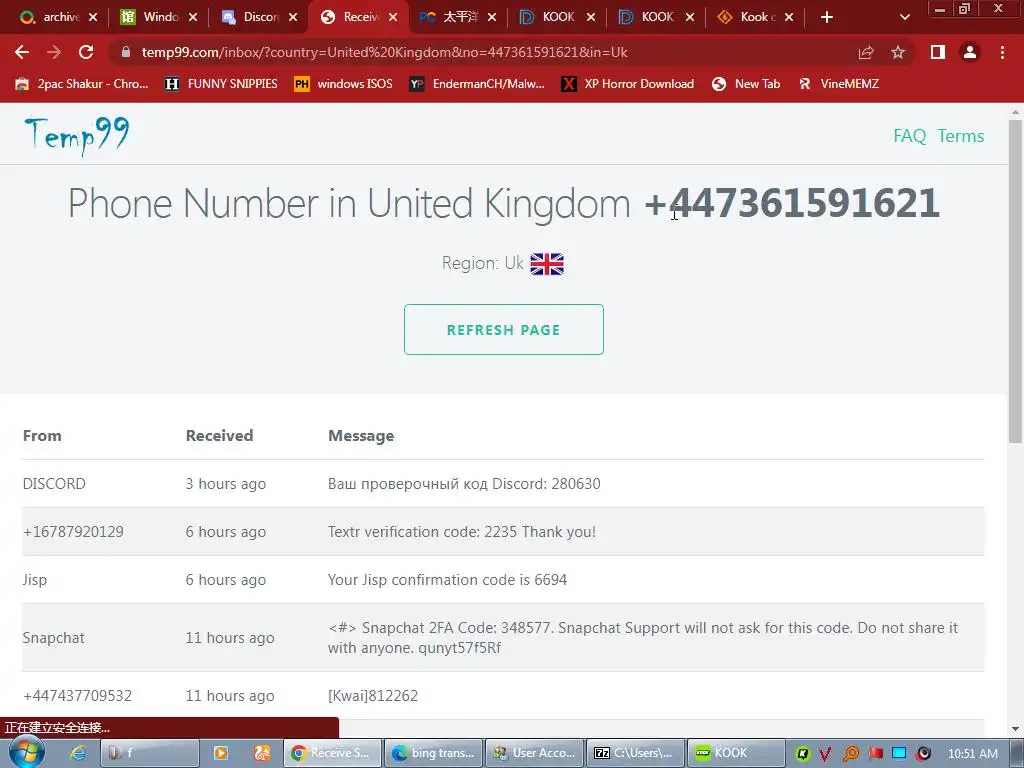Image resolution: width=1024 pixels, height=768 pixels.
Task: Launch Internet Explorer from the taskbar
Action: (x=78, y=753)
